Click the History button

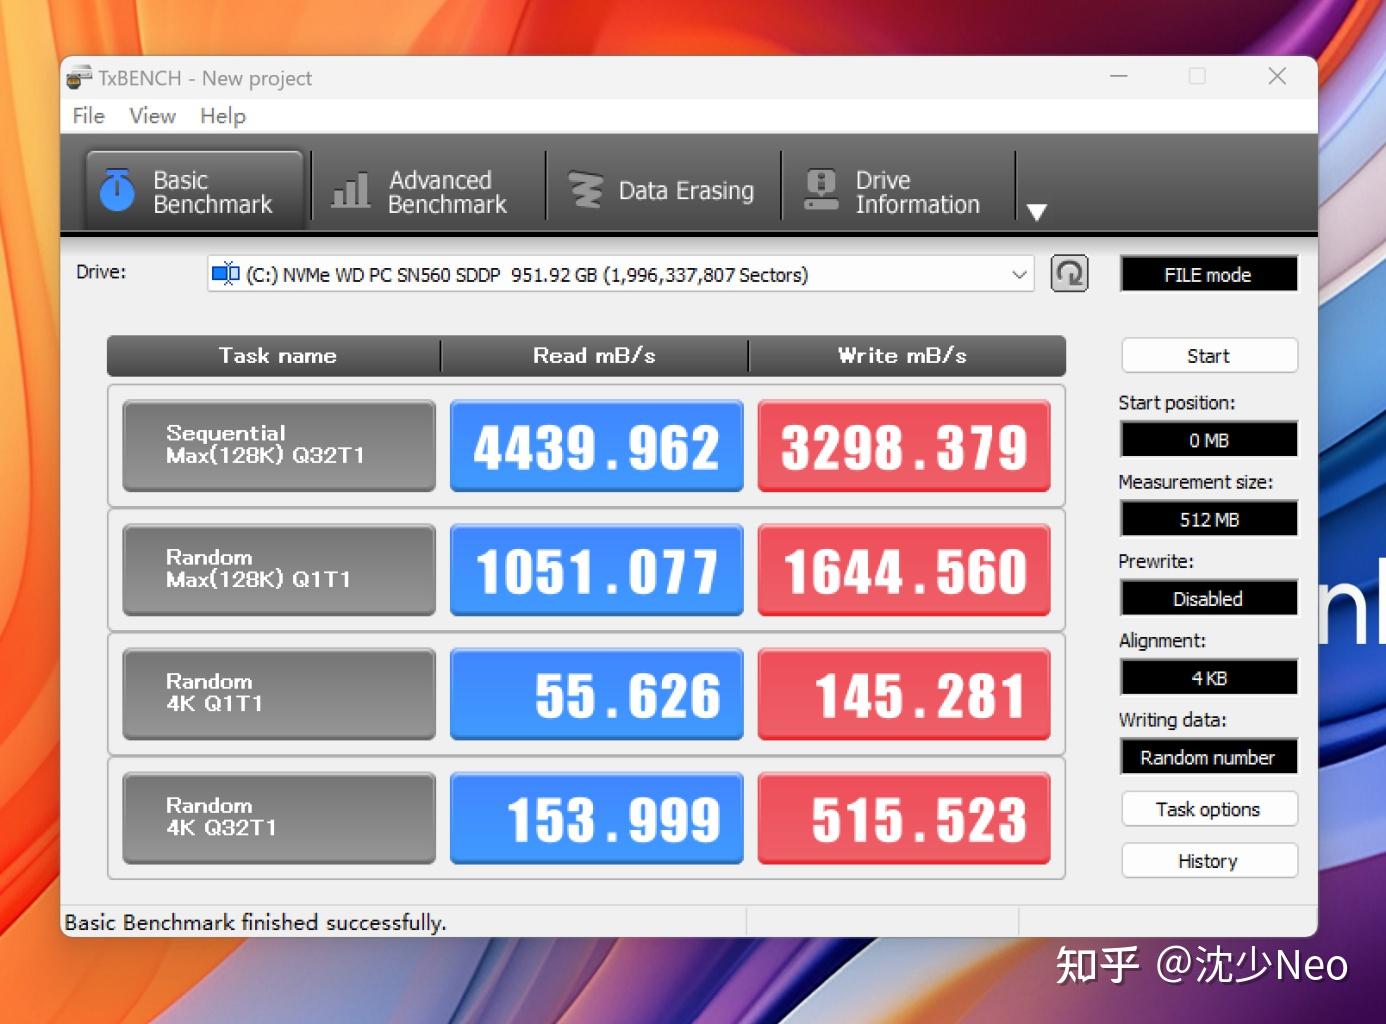(x=1209, y=861)
